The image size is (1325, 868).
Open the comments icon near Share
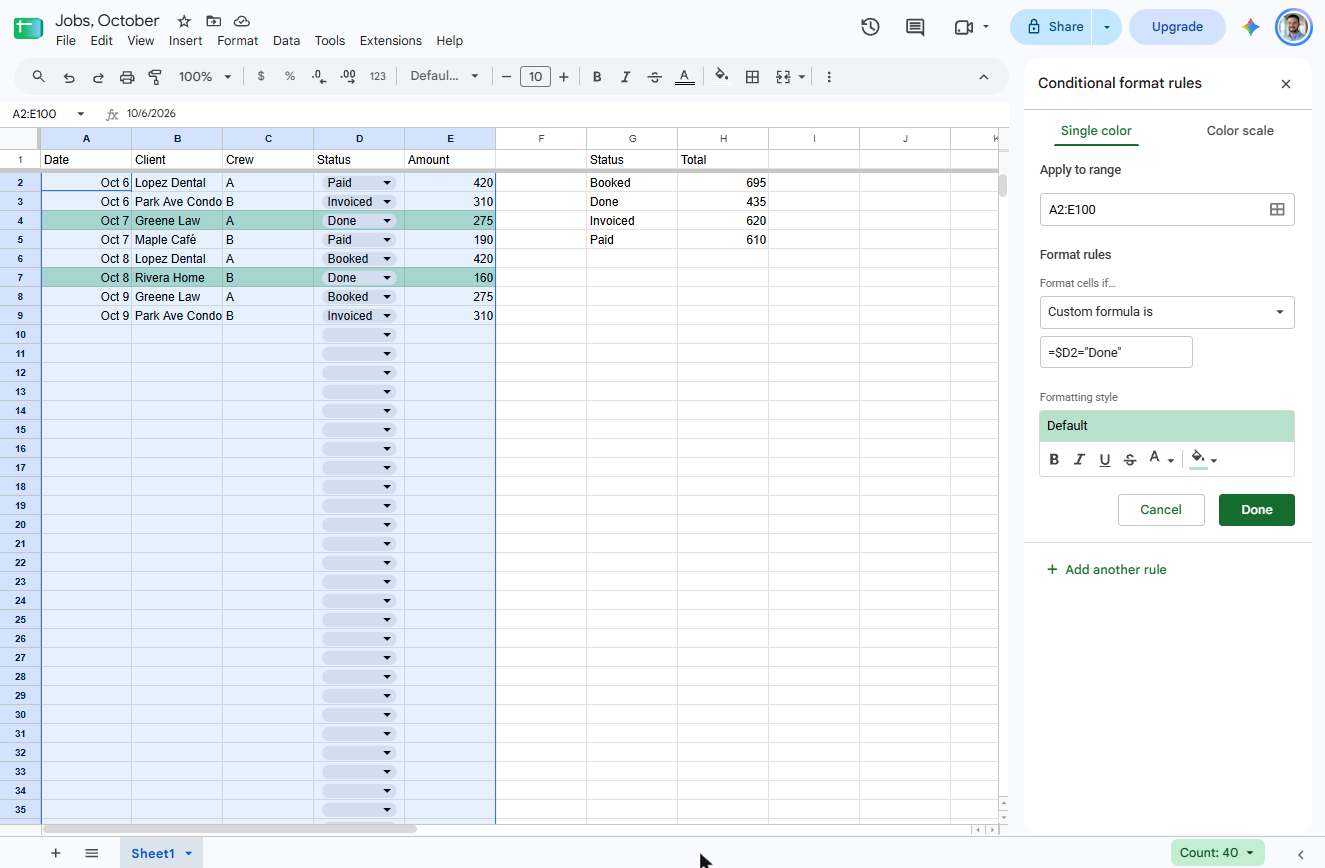915,27
